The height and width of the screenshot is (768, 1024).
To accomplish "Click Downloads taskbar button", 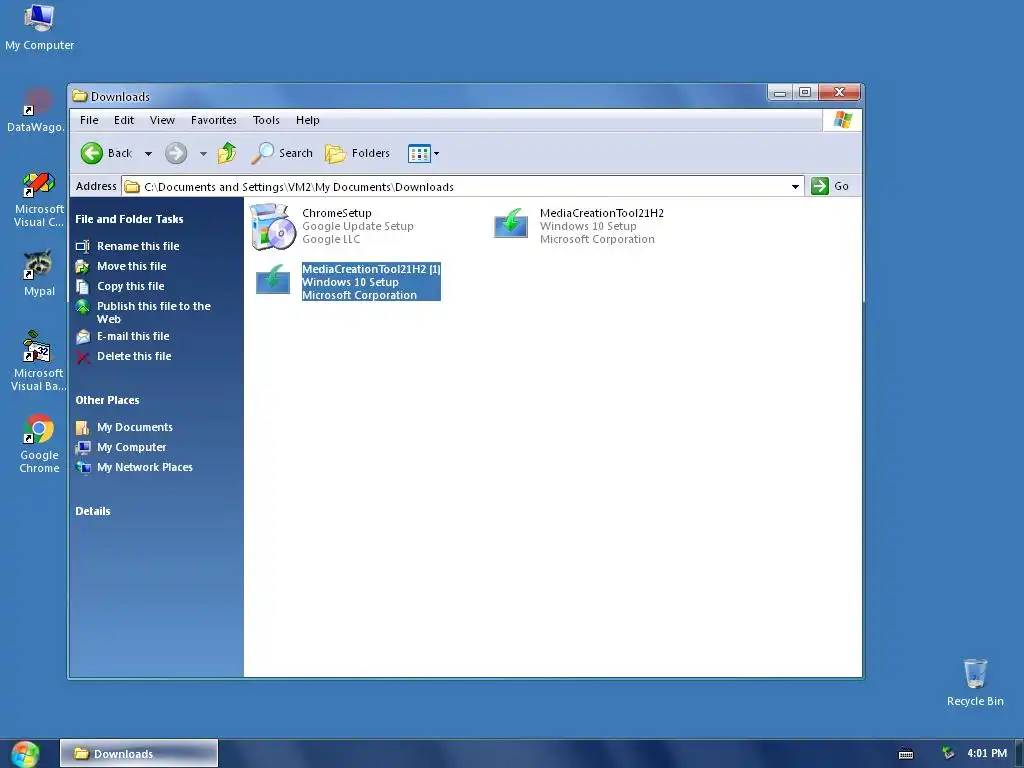I will tap(138, 754).
